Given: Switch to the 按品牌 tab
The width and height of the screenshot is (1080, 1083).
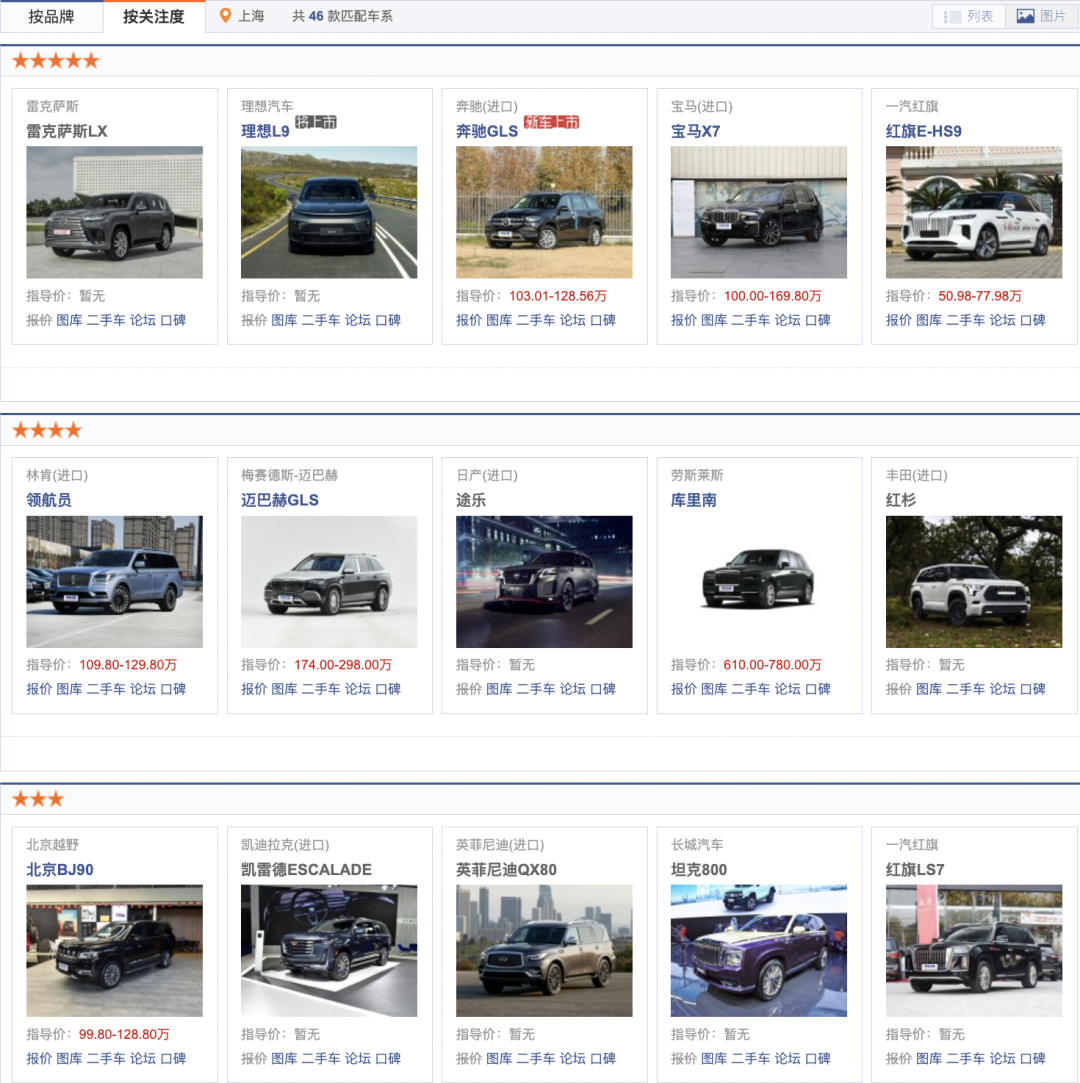Looking at the screenshot, I should pos(51,17).
